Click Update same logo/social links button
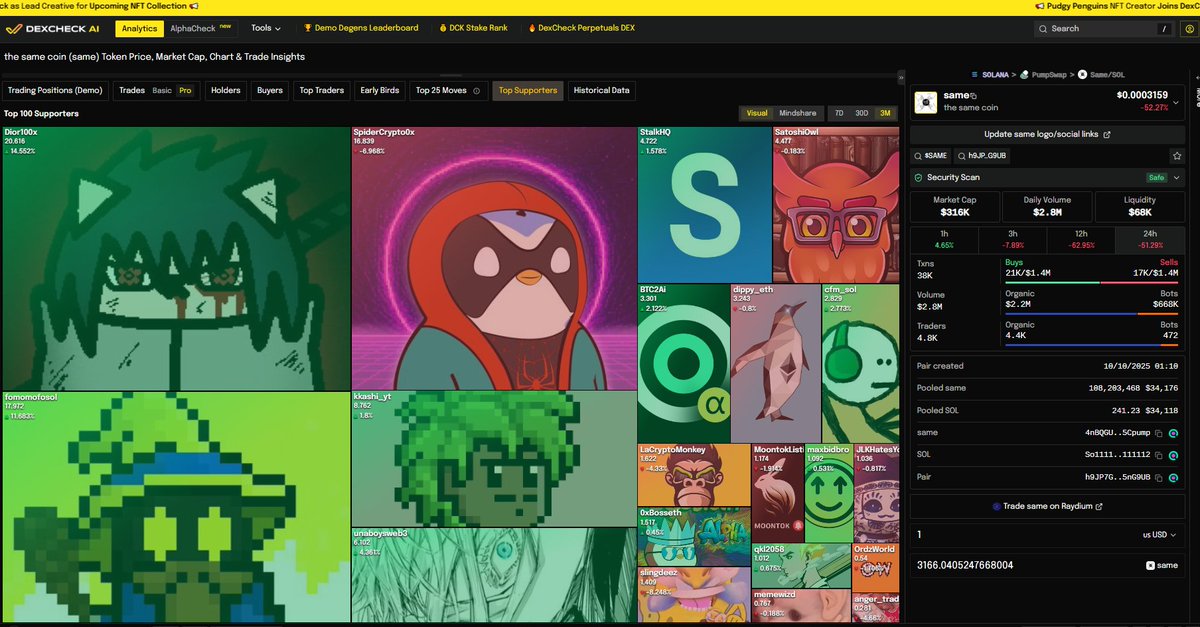 [x=1047, y=134]
